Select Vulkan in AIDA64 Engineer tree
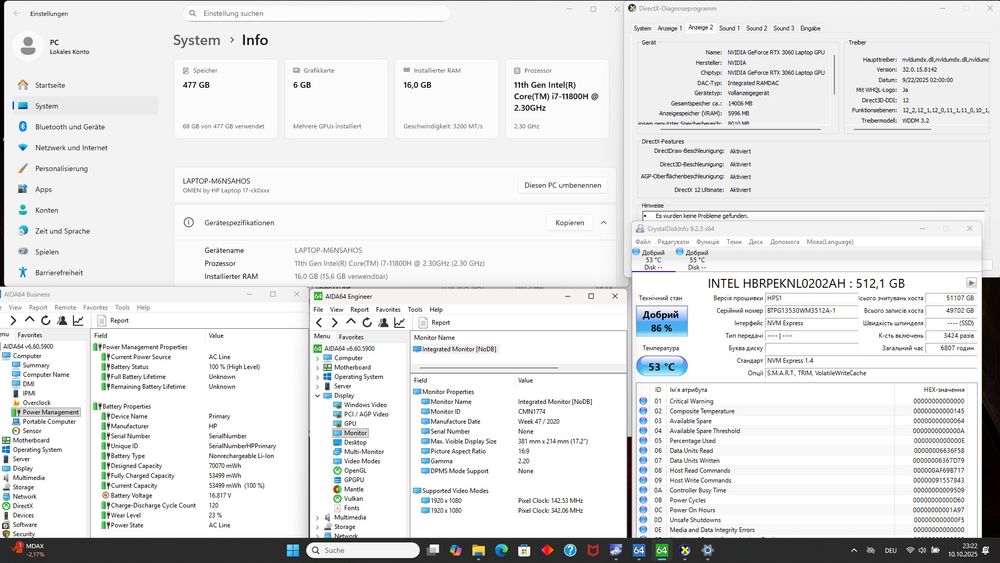This screenshot has width=1000, height=563. [x=353, y=499]
